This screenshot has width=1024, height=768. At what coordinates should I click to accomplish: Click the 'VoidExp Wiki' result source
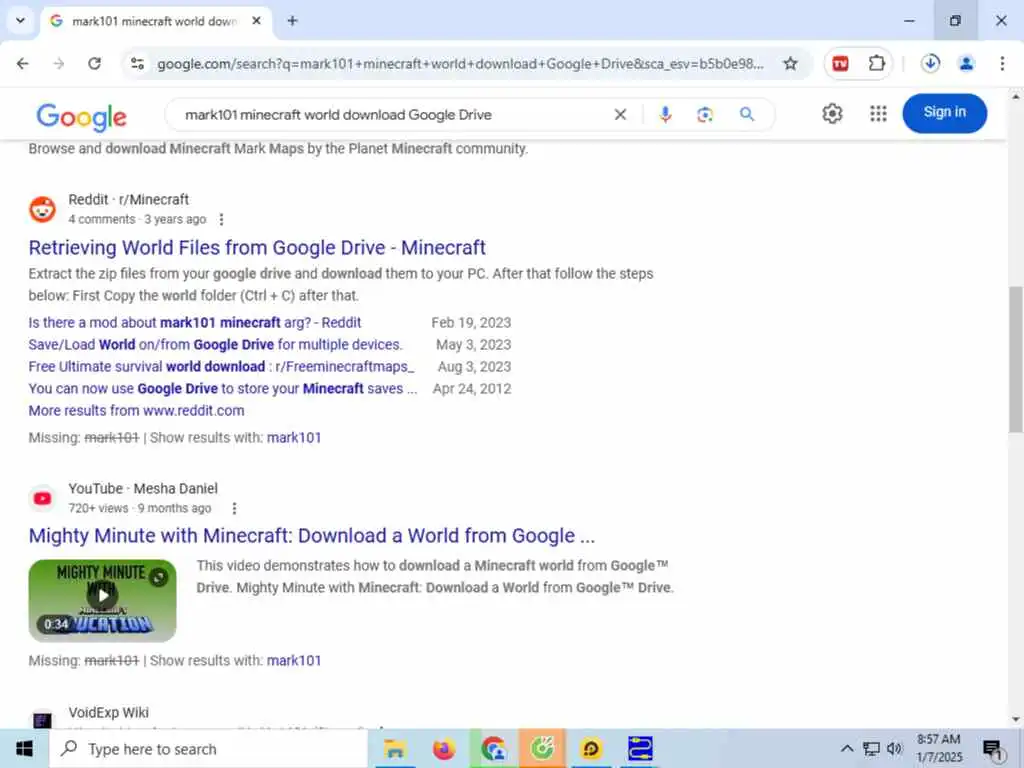click(x=108, y=712)
